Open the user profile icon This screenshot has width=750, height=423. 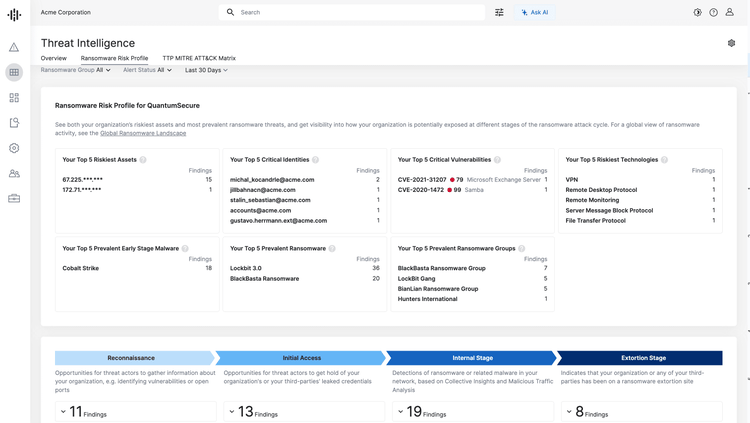pos(730,13)
